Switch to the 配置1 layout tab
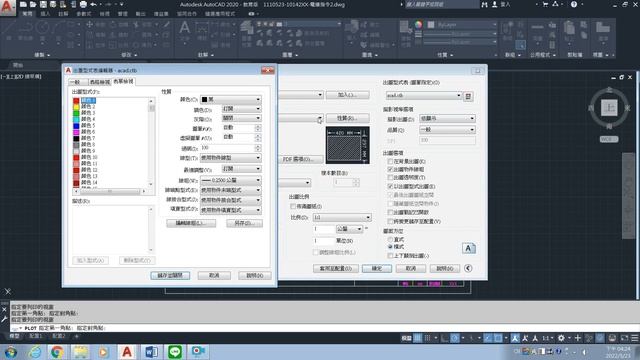 (36, 336)
